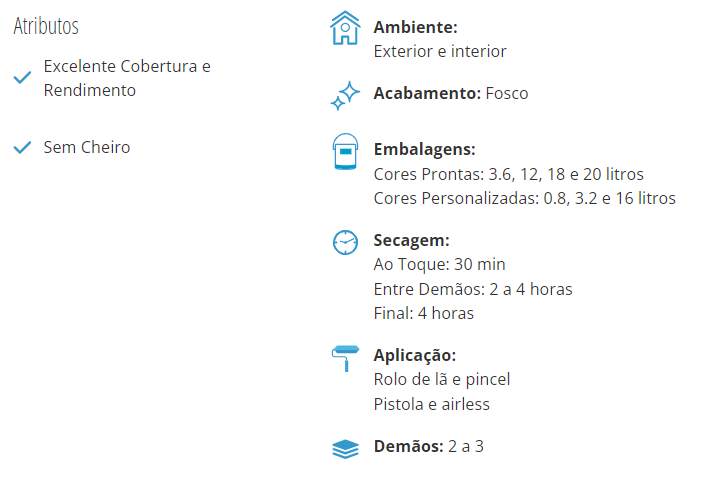Click the Sem Cheiro attribute text
Viewport: 716px width, 486px height.
coord(87,147)
